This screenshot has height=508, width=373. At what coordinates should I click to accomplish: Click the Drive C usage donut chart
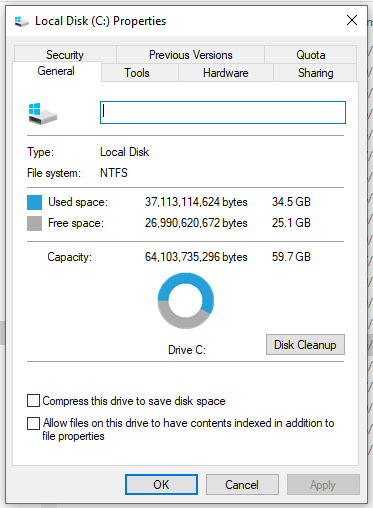[186, 301]
